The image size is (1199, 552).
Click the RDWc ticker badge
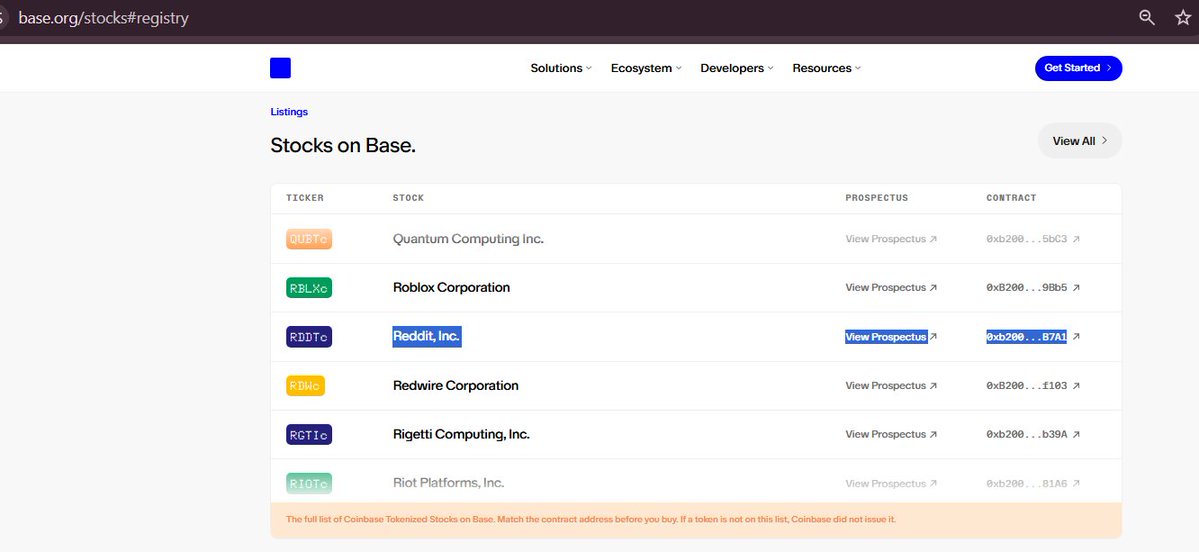click(305, 385)
